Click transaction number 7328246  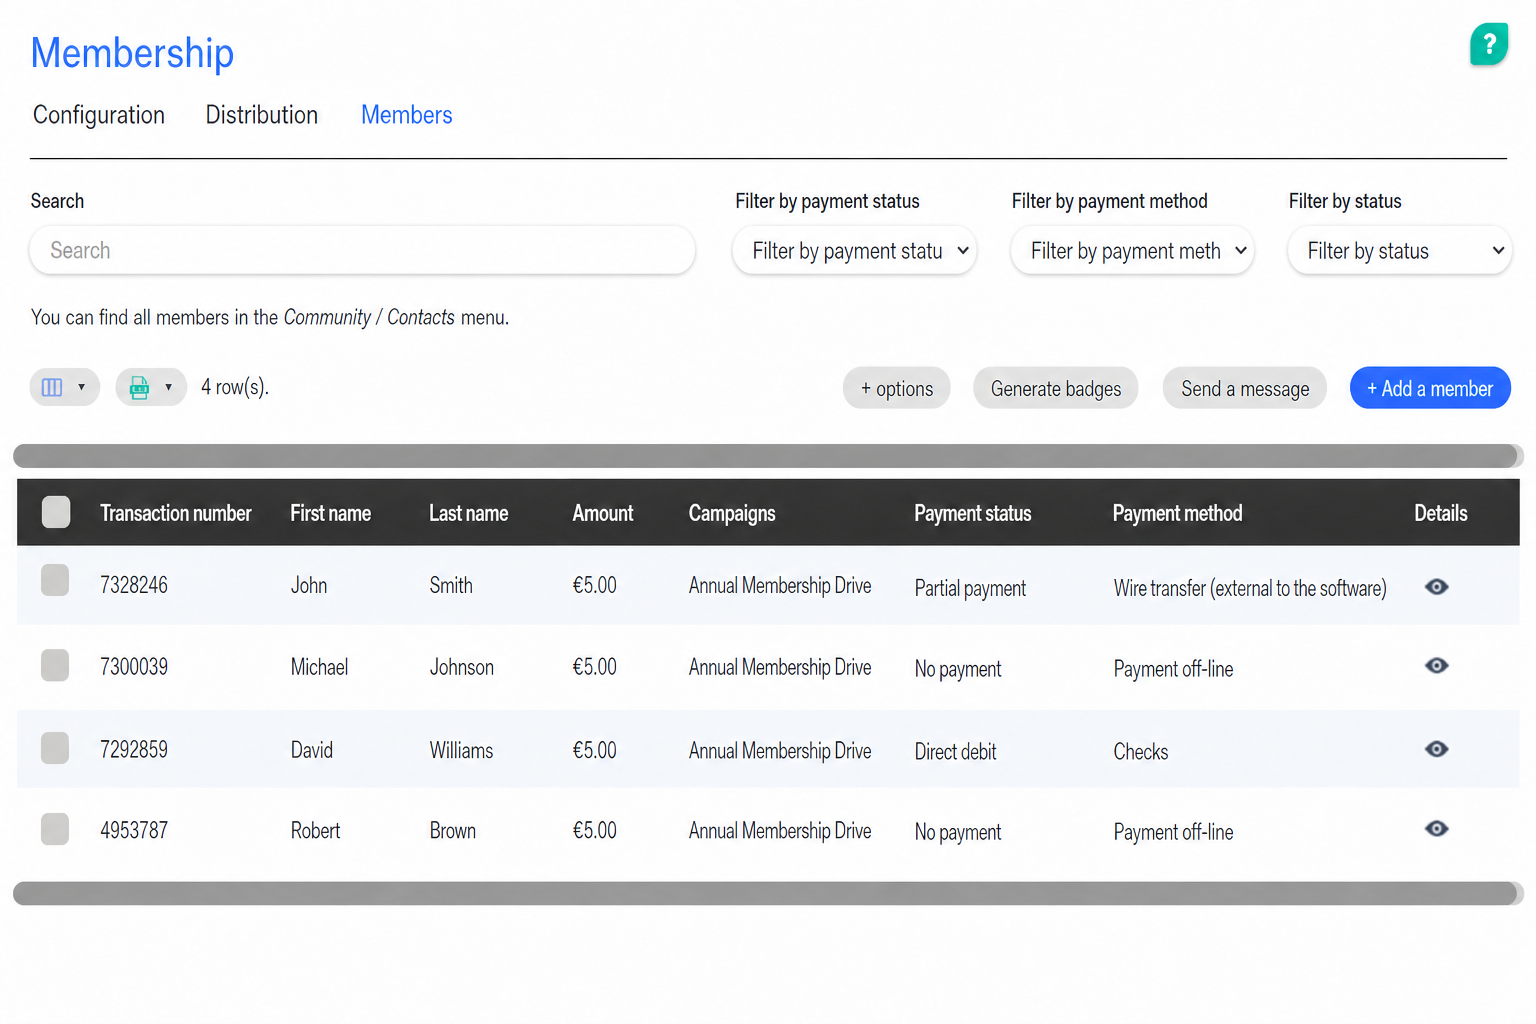pyautogui.click(x=134, y=585)
